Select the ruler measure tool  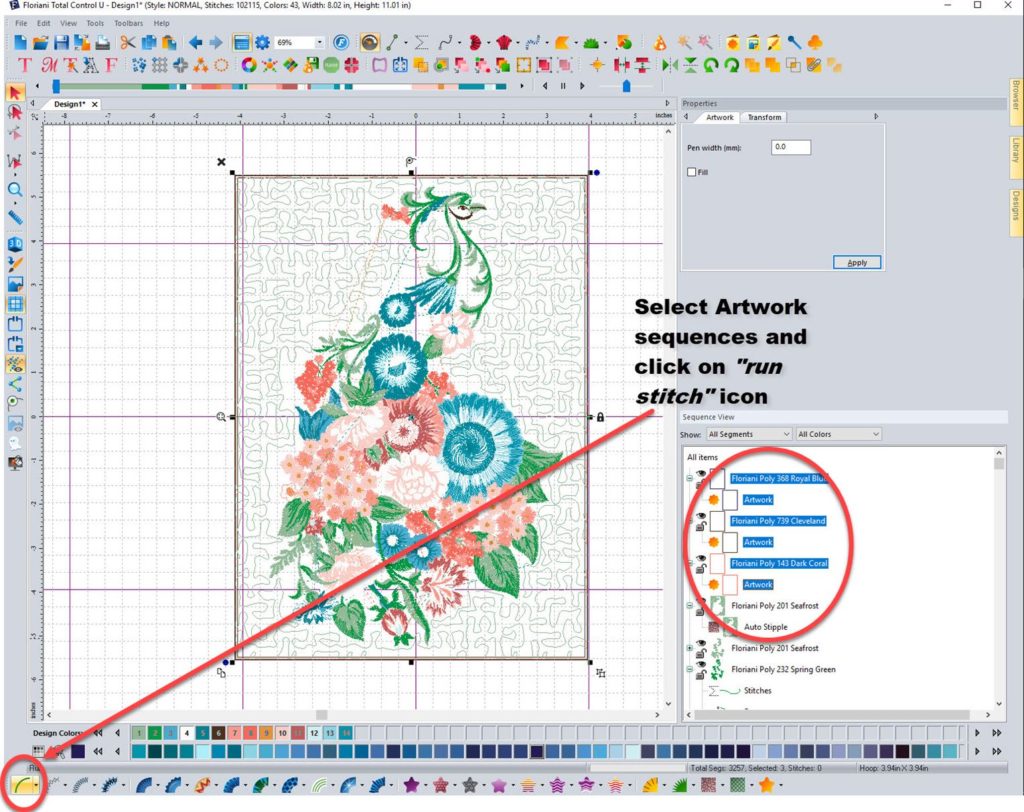click(15, 215)
